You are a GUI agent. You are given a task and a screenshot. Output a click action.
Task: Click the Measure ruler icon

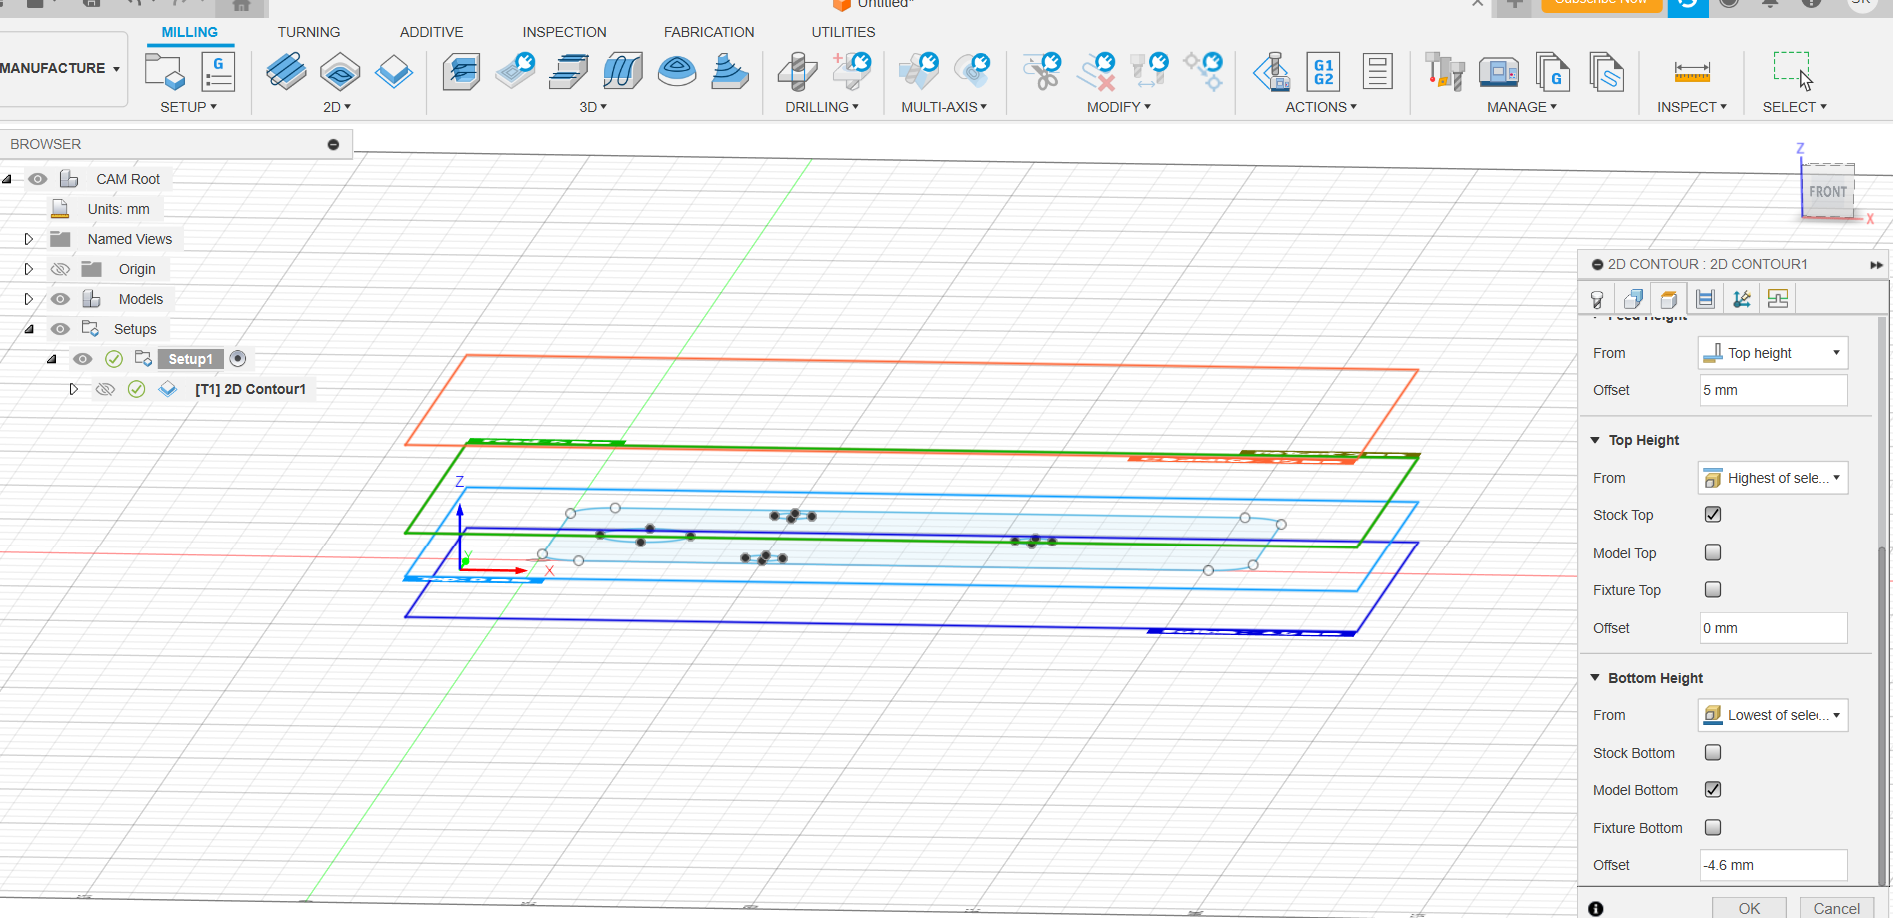(1692, 72)
